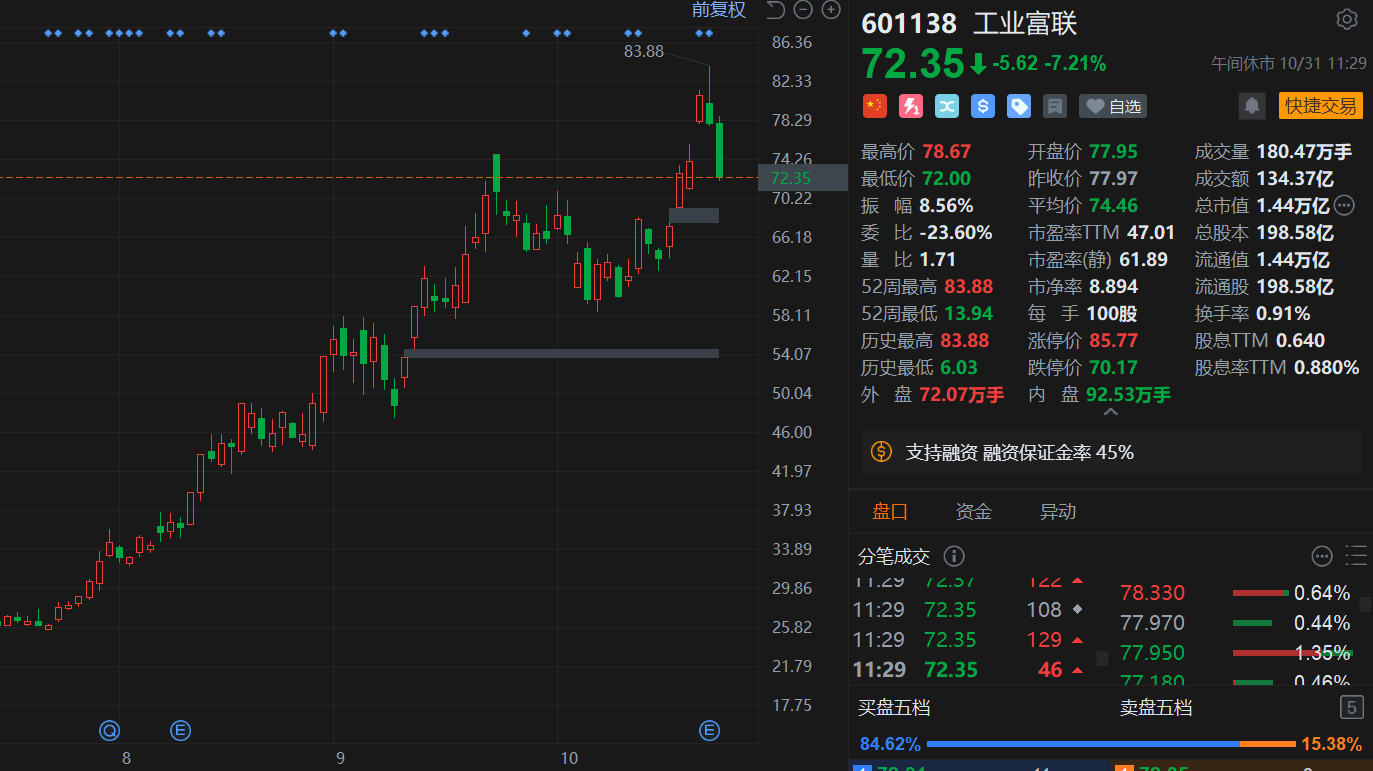Reset the chart with the undo arrow
Image resolution: width=1373 pixels, height=771 pixels.
click(775, 10)
